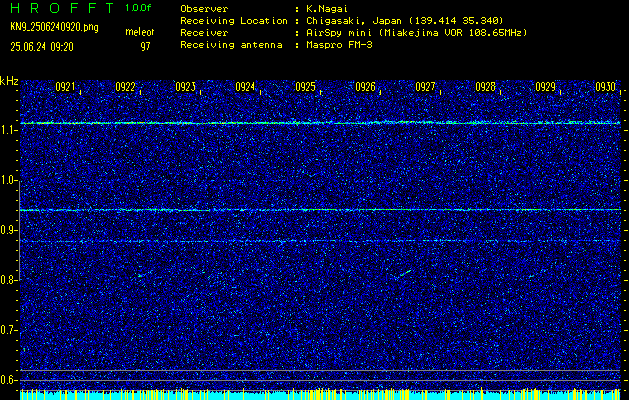Click the date stamp 25.06.24 09:20
The width and height of the screenshot is (629, 400).
42,47
